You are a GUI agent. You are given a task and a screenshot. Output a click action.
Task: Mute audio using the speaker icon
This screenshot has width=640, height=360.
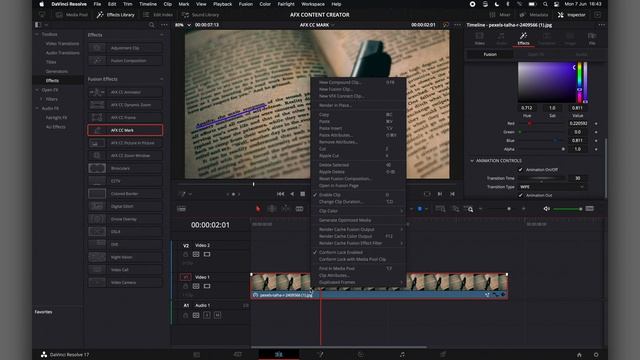[547, 209]
